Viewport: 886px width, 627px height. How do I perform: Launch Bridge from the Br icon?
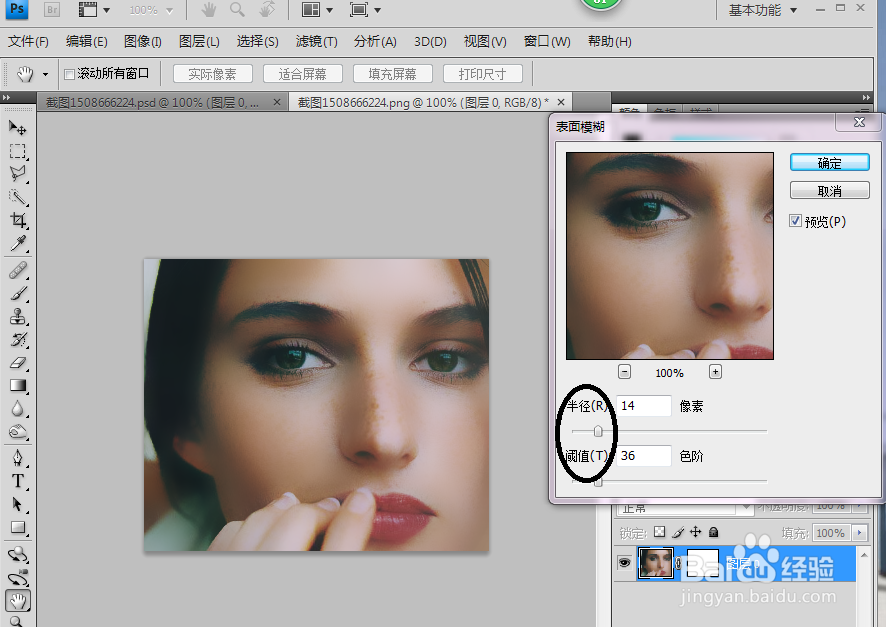click(x=51, y=9)
